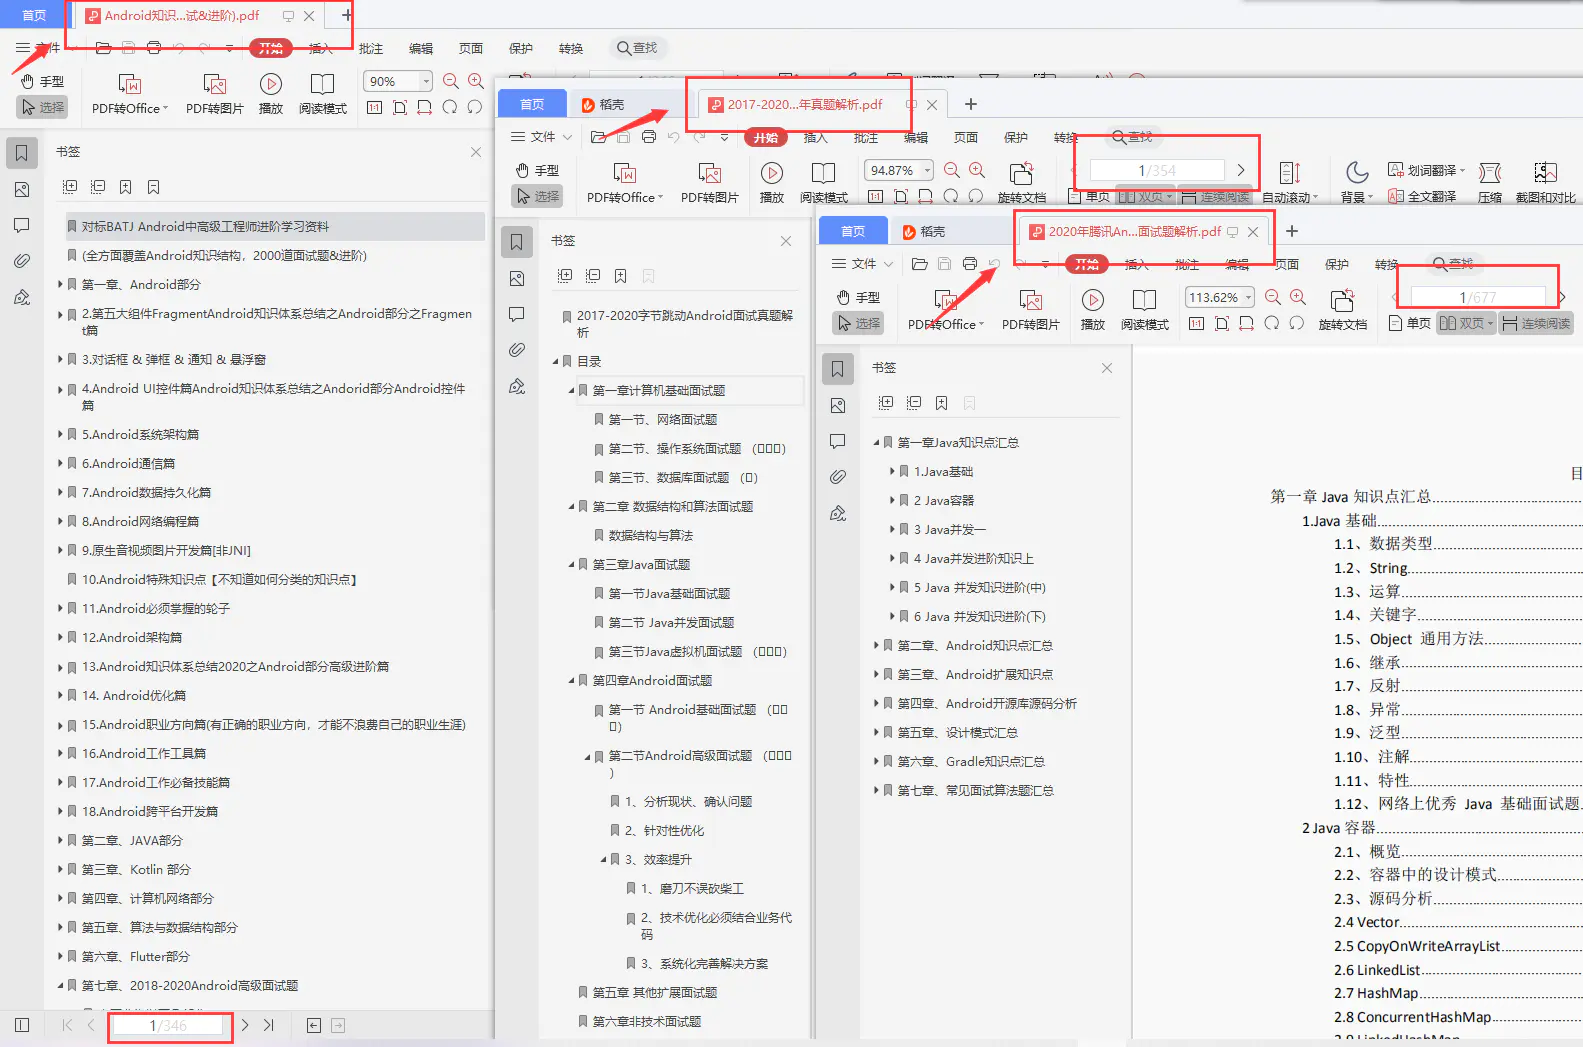This screenshot has width=1583, height=1047.
Task: Select 选择 tool in 2020年腾讯 window
Action: click(x=858, y=323)
